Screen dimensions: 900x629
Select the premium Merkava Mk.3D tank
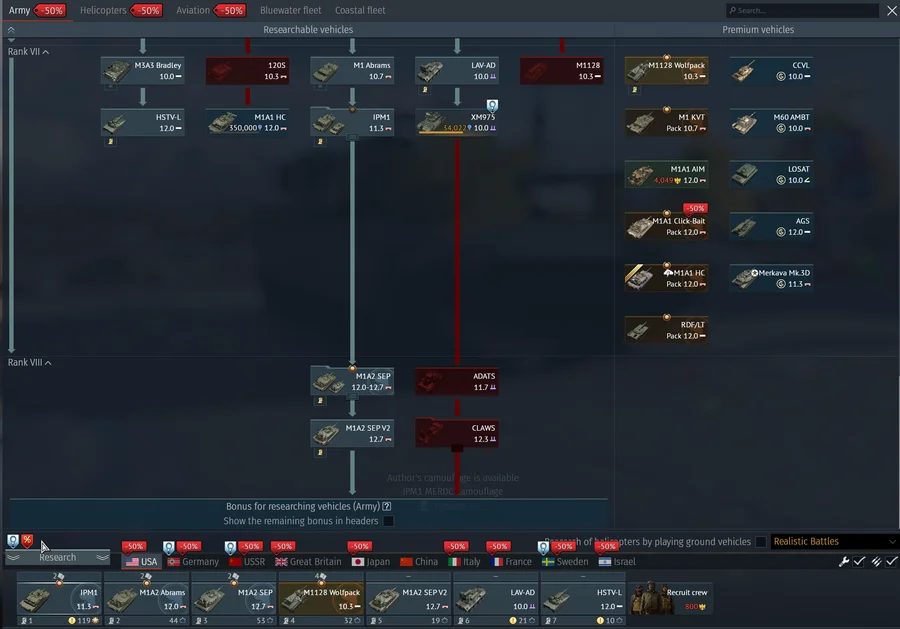click(770, 278)
